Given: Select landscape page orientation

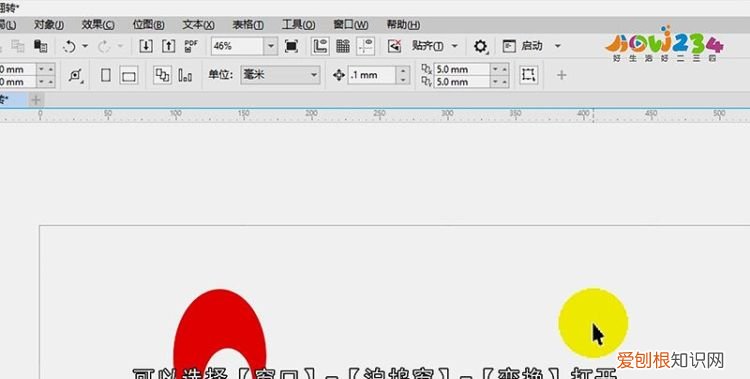Looking at the screenshot, I should (128, 75).
